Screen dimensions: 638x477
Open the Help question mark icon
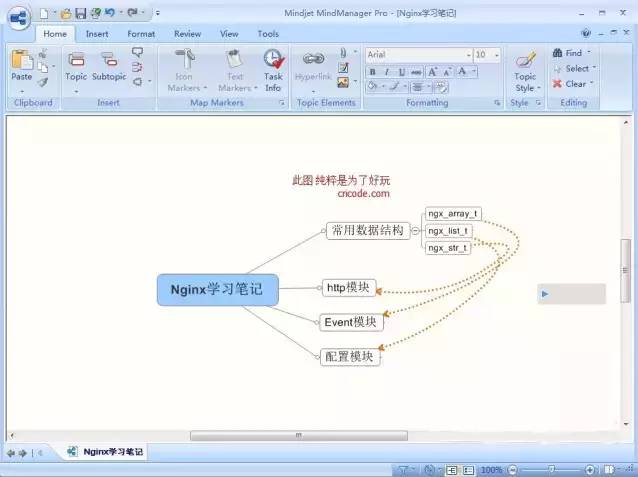(586, 33)
